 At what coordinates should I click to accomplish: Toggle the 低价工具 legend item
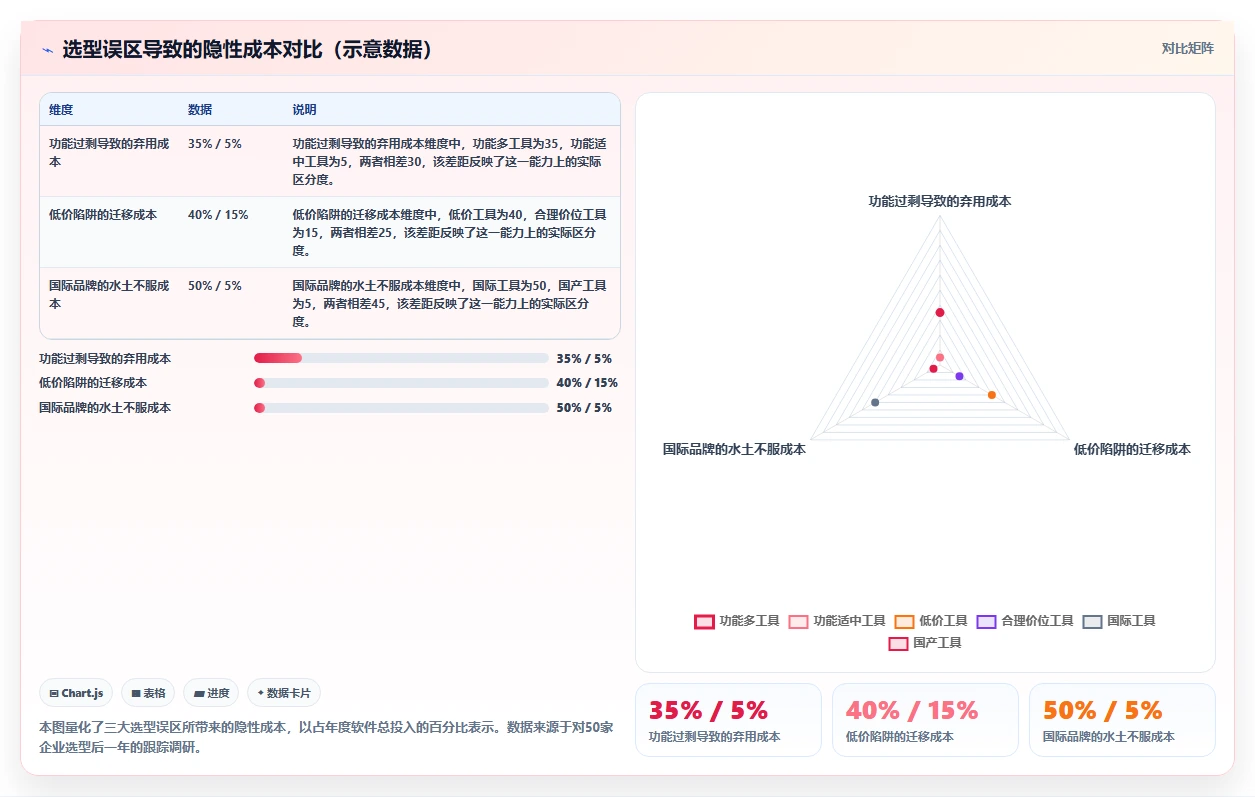pyautogui.click(x=931, y=621)
